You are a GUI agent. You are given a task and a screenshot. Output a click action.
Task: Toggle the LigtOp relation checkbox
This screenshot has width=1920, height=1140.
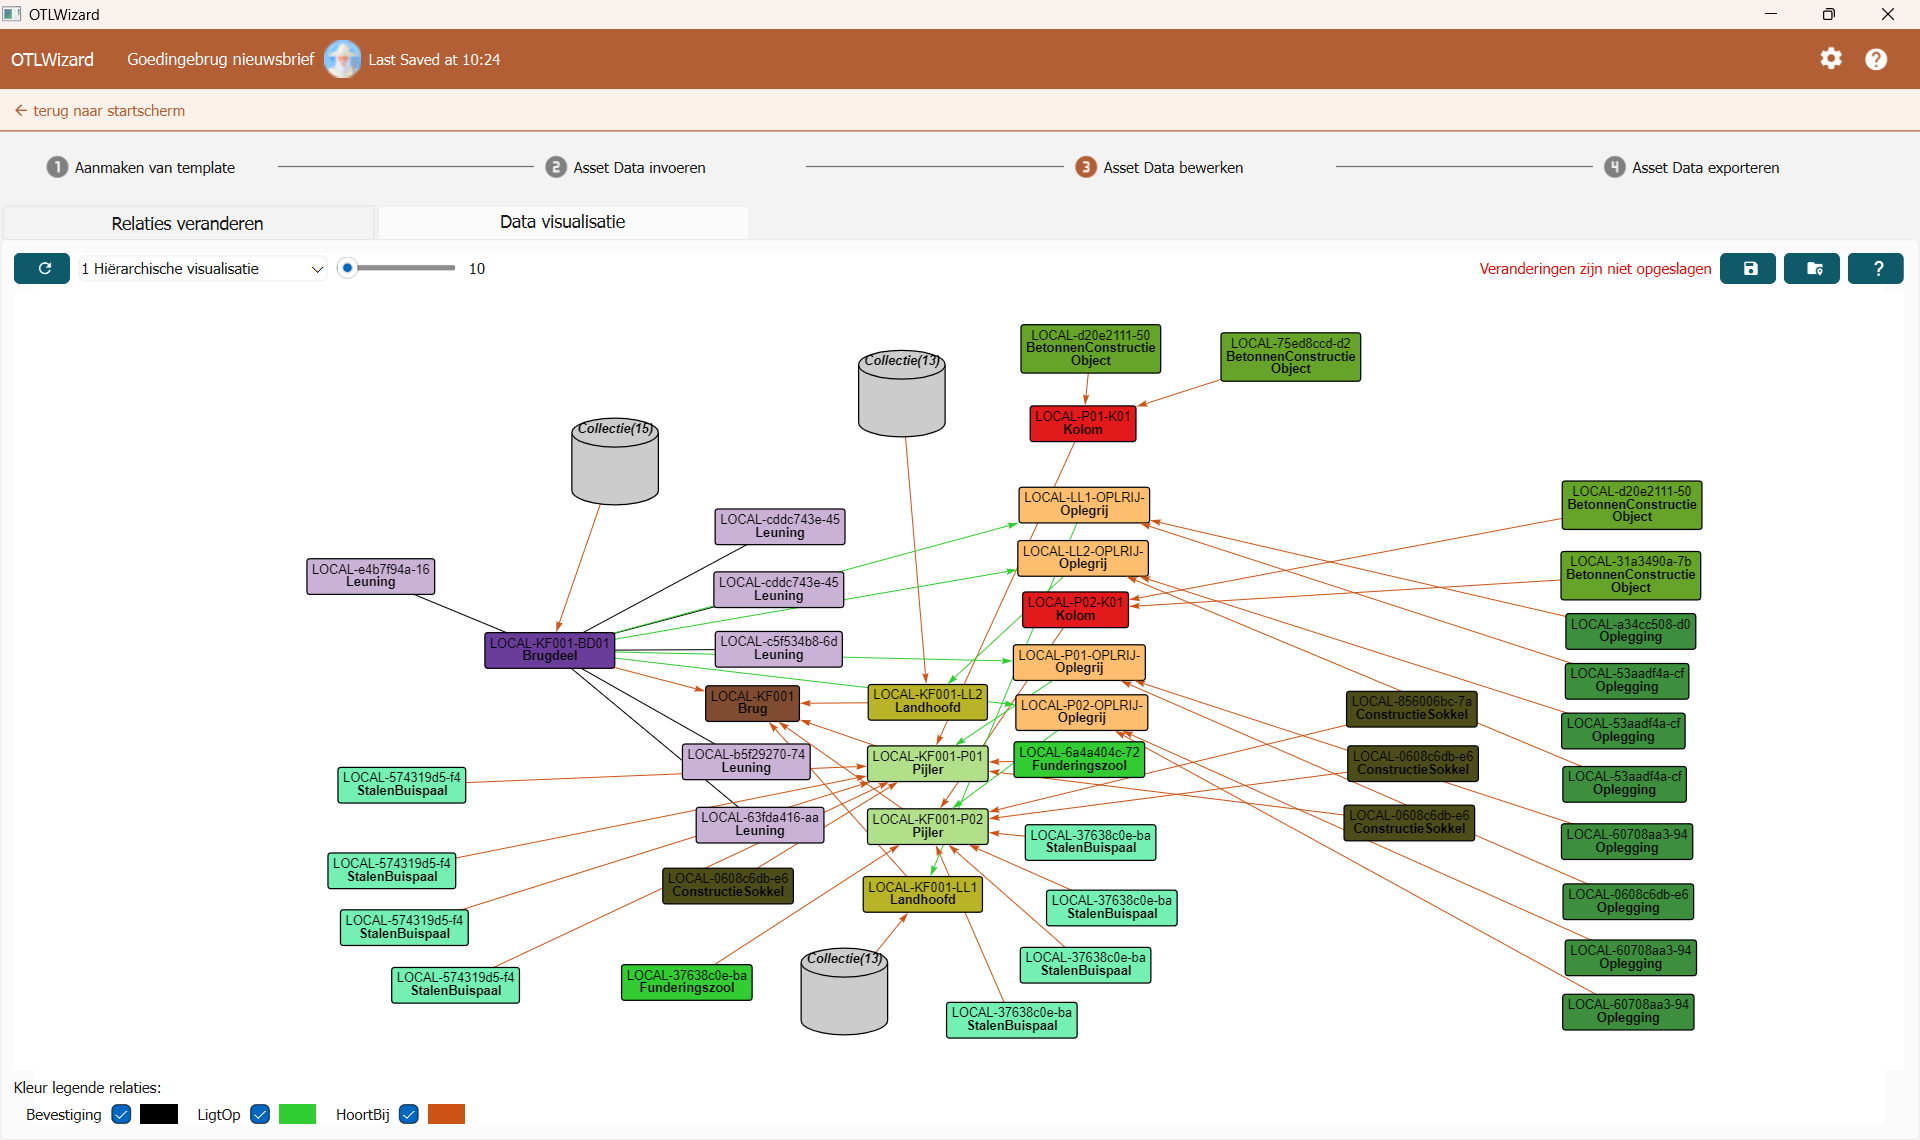coord(260,1114)
